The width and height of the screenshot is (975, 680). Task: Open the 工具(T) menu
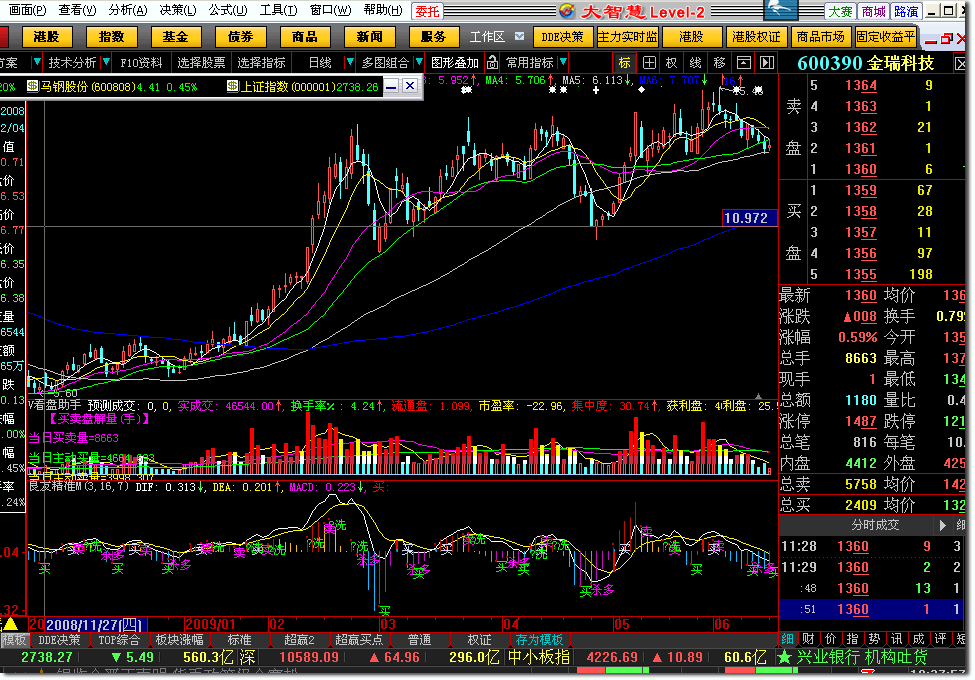click(x=278, y=11)
